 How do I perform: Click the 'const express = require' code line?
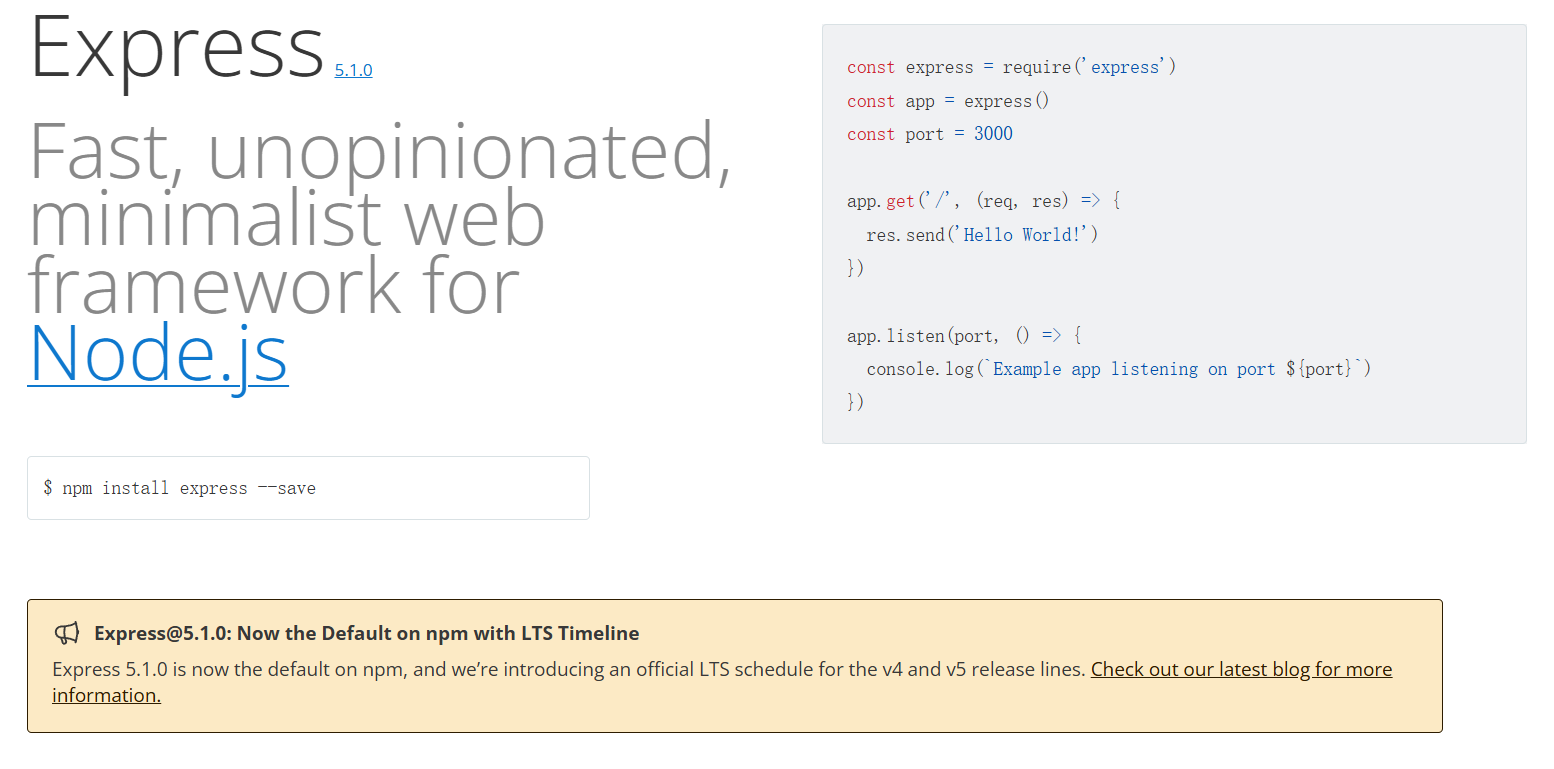tap(1012, 67)
